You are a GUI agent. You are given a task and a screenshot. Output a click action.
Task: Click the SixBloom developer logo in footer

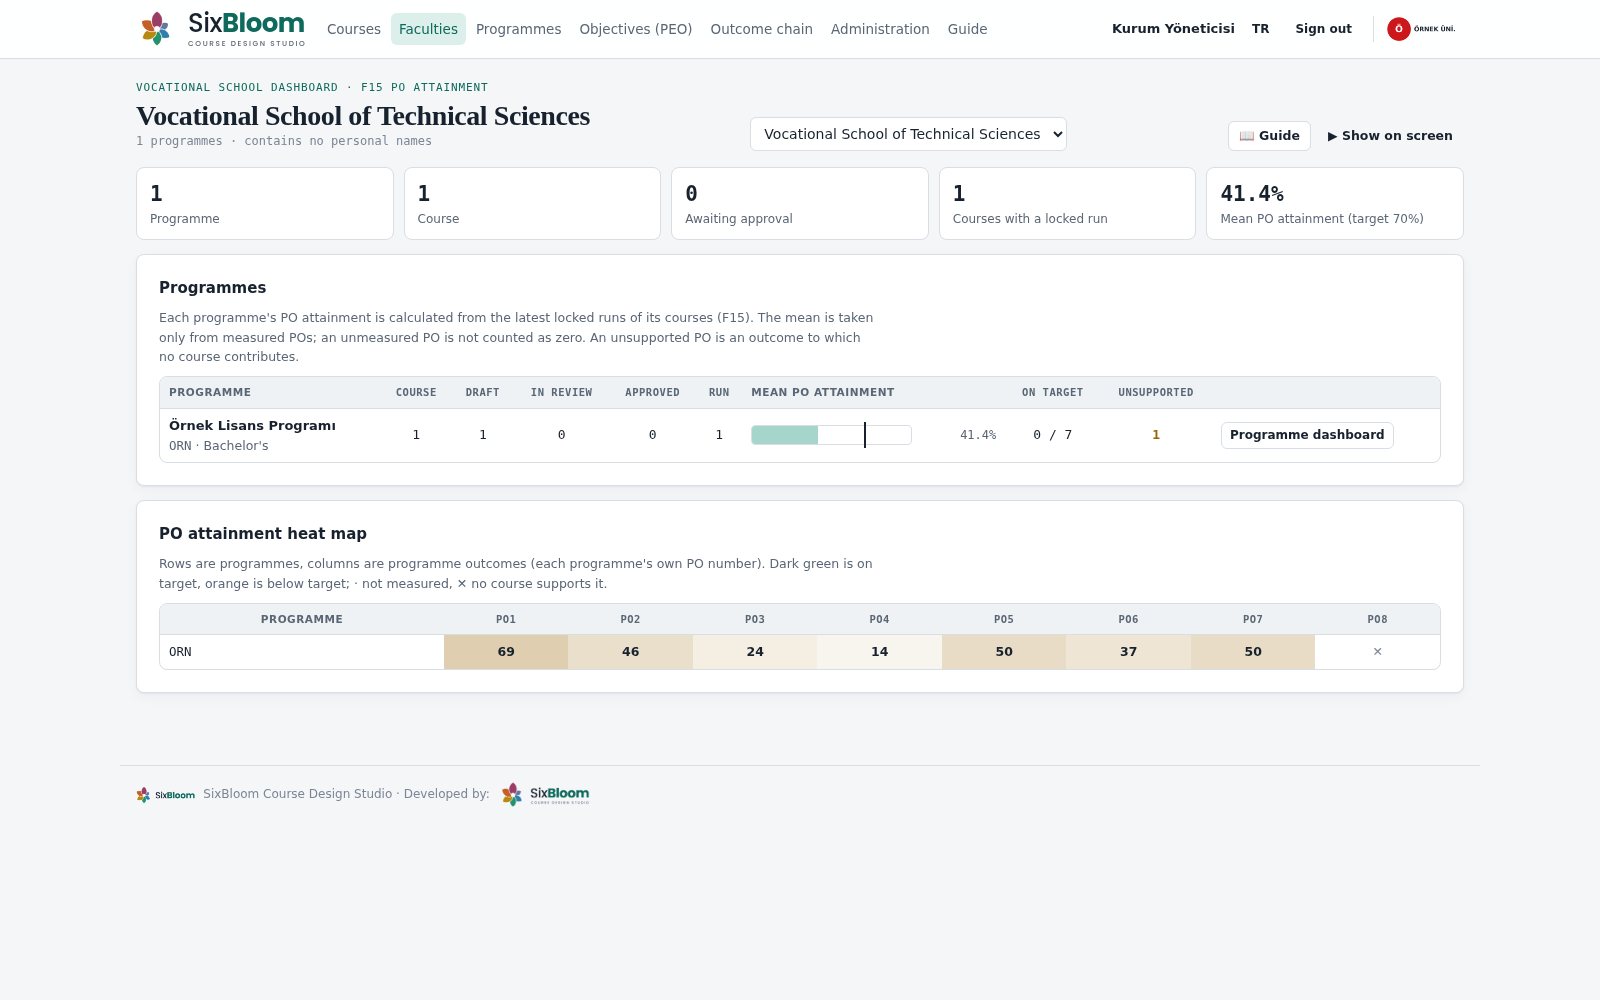tap(545, 795)
